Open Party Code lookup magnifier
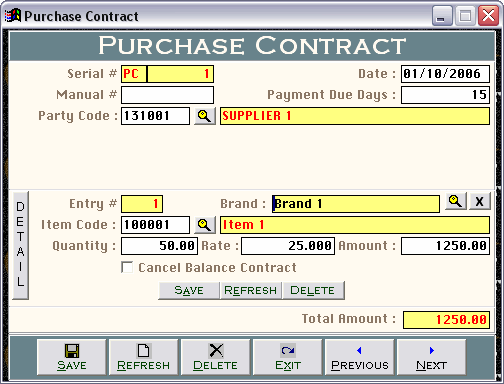The height and width of the screenshot is (384, 504). coord(205,116)
